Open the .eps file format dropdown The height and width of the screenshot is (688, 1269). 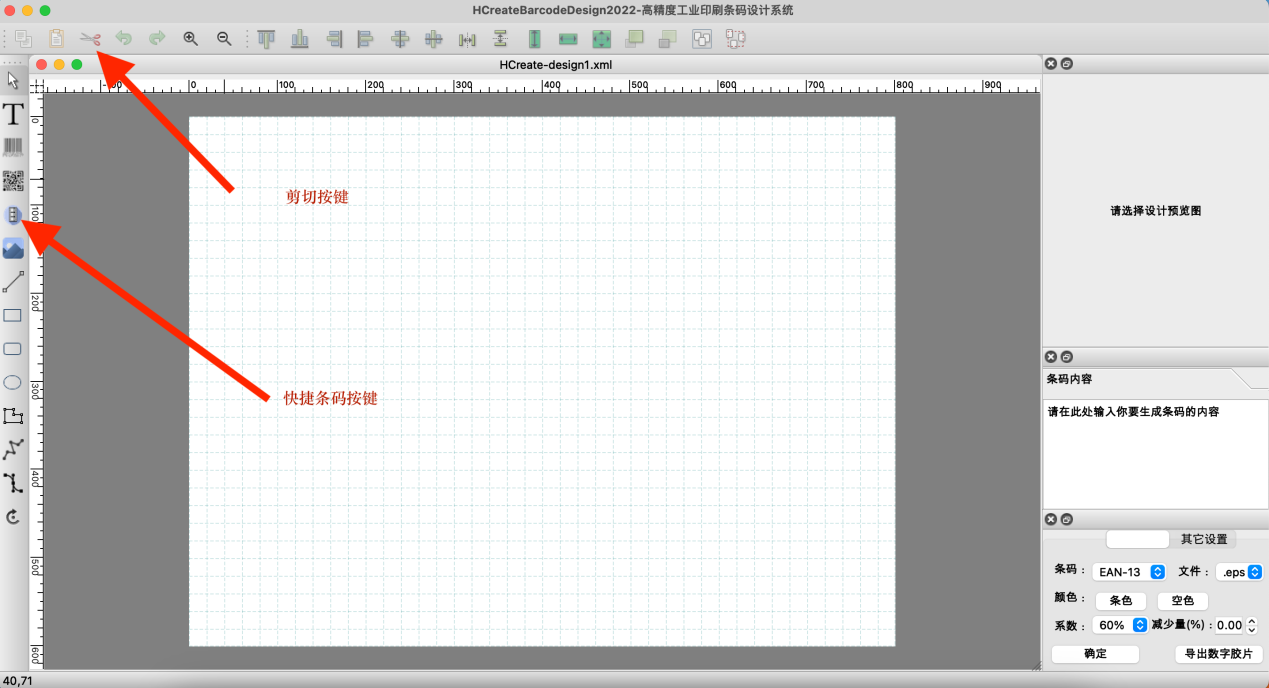pos(1238,572)
